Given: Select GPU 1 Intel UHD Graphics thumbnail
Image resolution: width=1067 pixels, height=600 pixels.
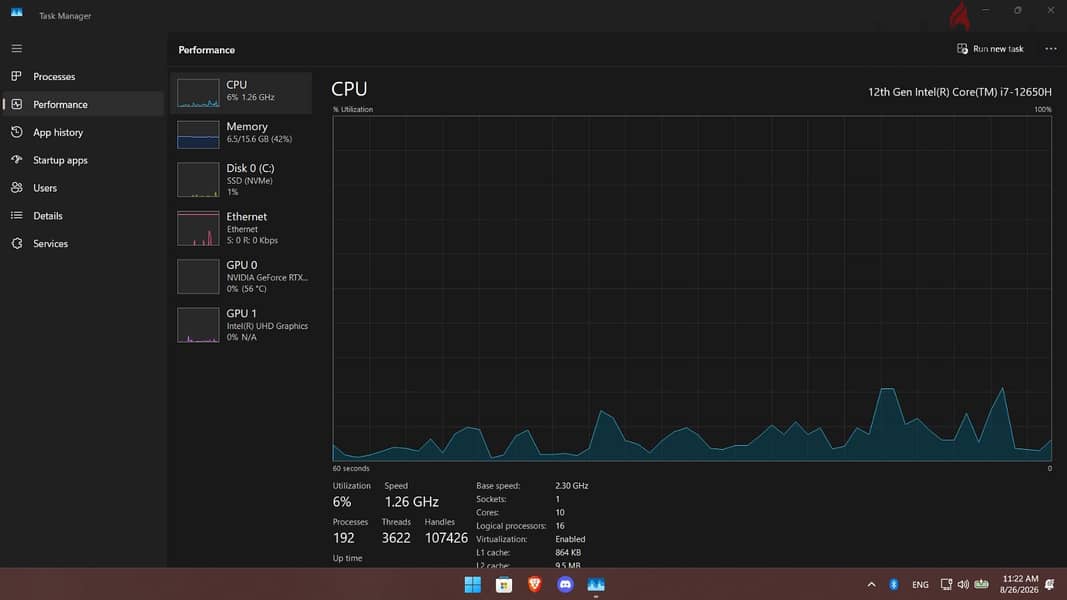Looking at the screenshot, I should click(x=198, y=324).
